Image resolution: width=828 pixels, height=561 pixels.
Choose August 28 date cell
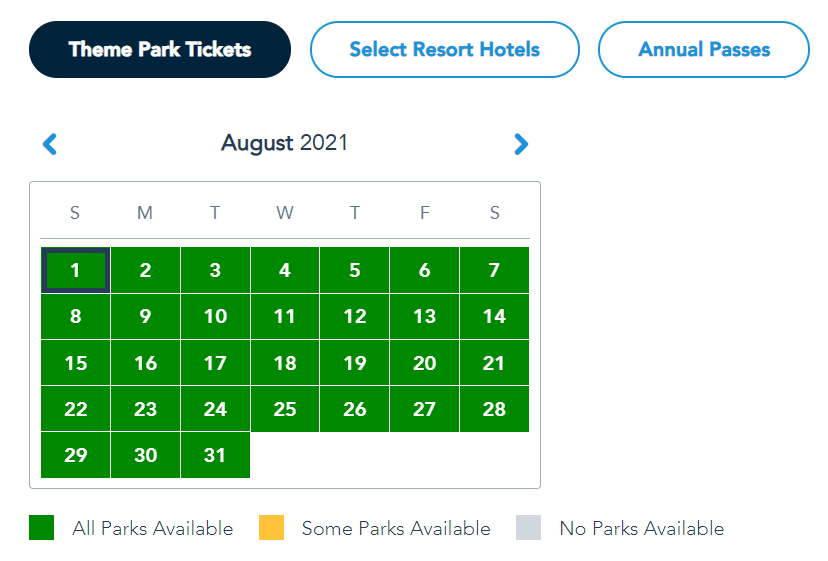(x=494, y=409)
